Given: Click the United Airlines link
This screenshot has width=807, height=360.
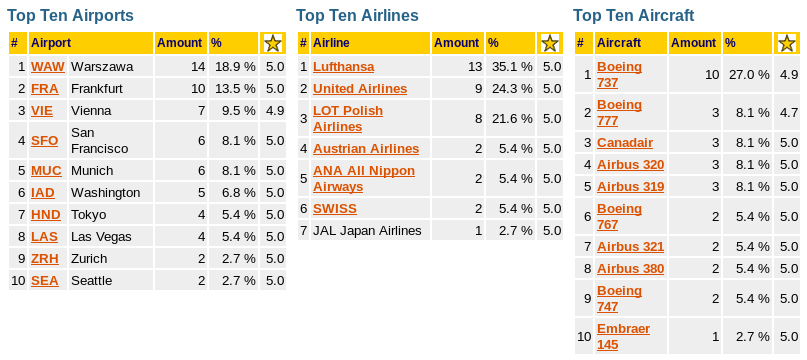Looking at the screenshot, I should tap(360, 89).
